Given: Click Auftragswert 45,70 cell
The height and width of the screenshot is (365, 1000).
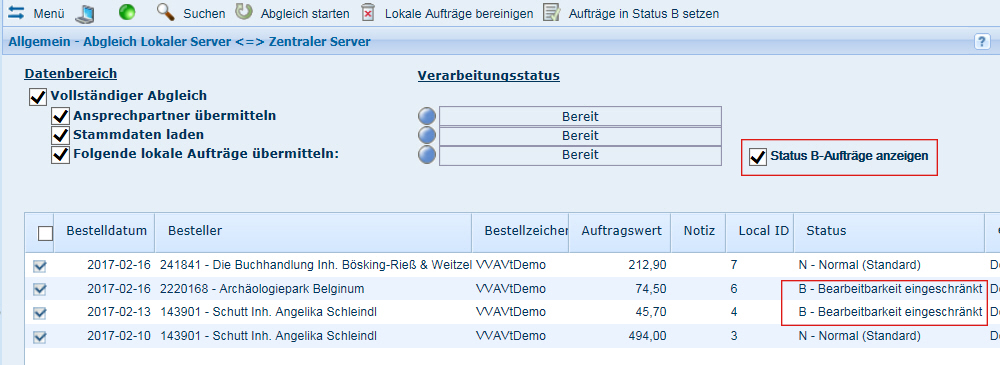Looking at the screenshot, I should click(651, 313).
